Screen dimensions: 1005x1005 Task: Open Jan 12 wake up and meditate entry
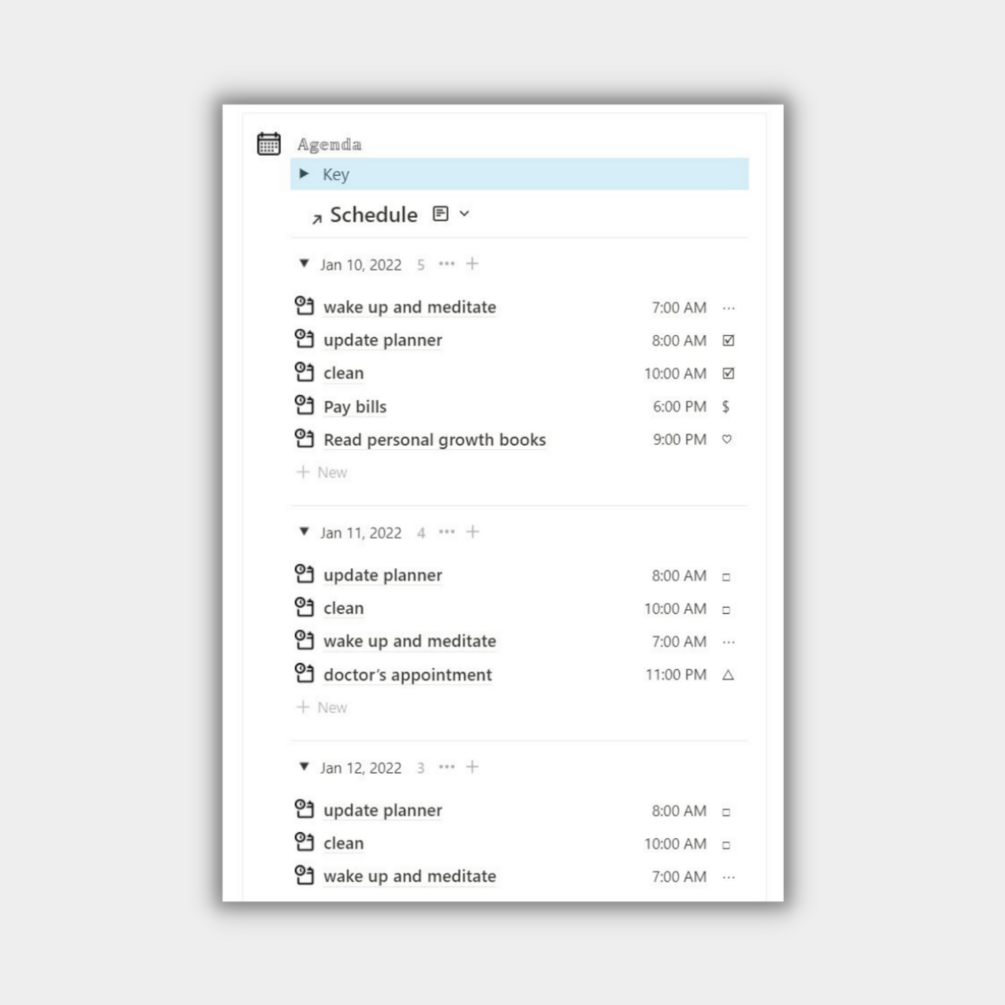[410, 876]
